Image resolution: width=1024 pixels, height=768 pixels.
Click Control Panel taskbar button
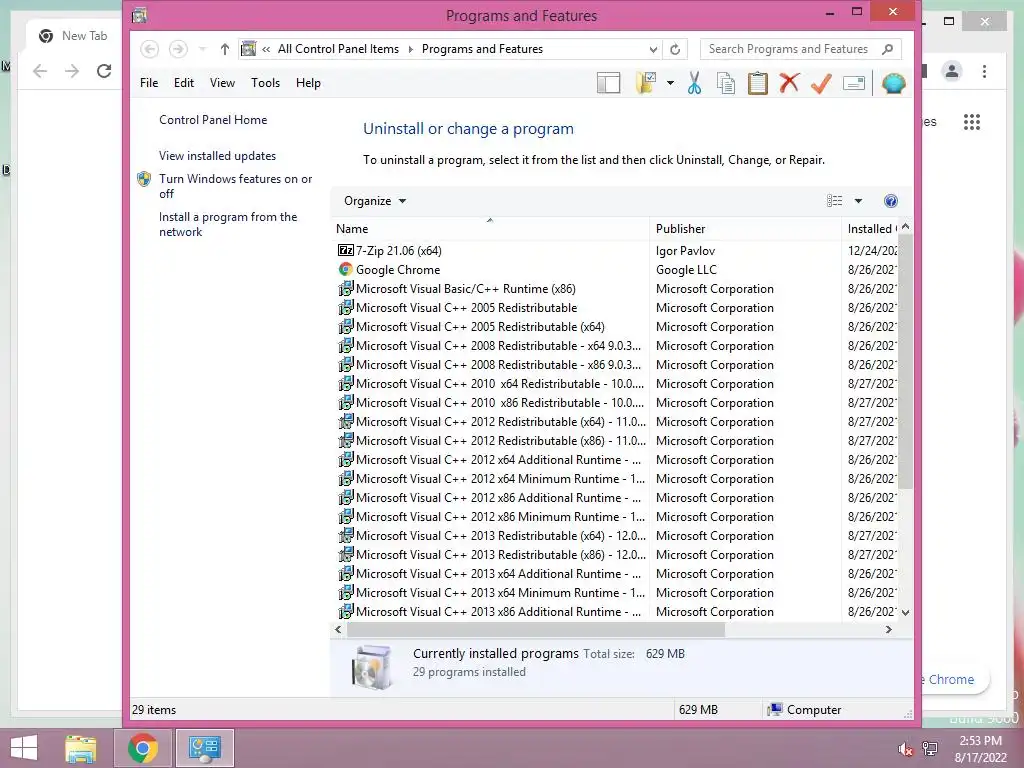205,748
